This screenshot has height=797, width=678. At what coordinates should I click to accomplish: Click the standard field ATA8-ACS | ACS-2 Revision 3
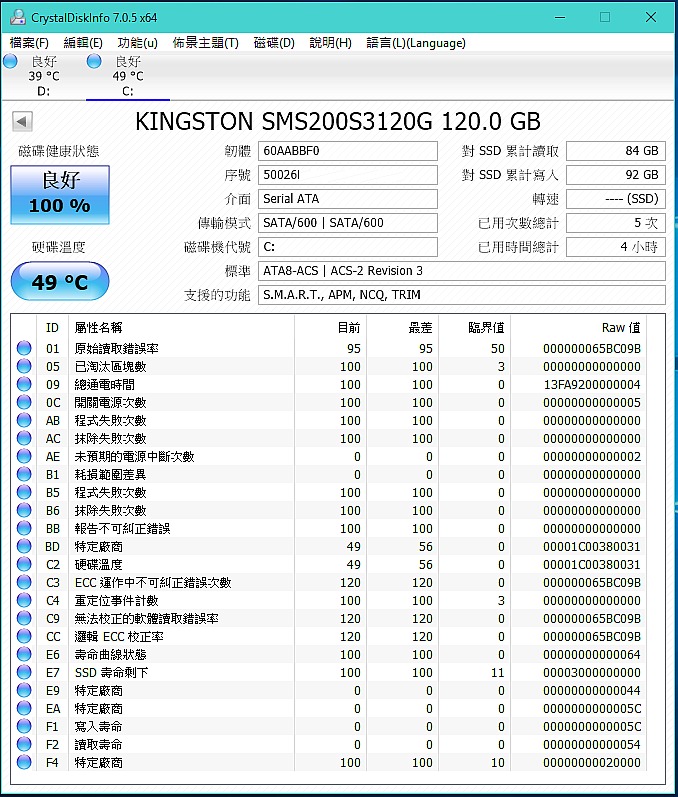(462, 271)
